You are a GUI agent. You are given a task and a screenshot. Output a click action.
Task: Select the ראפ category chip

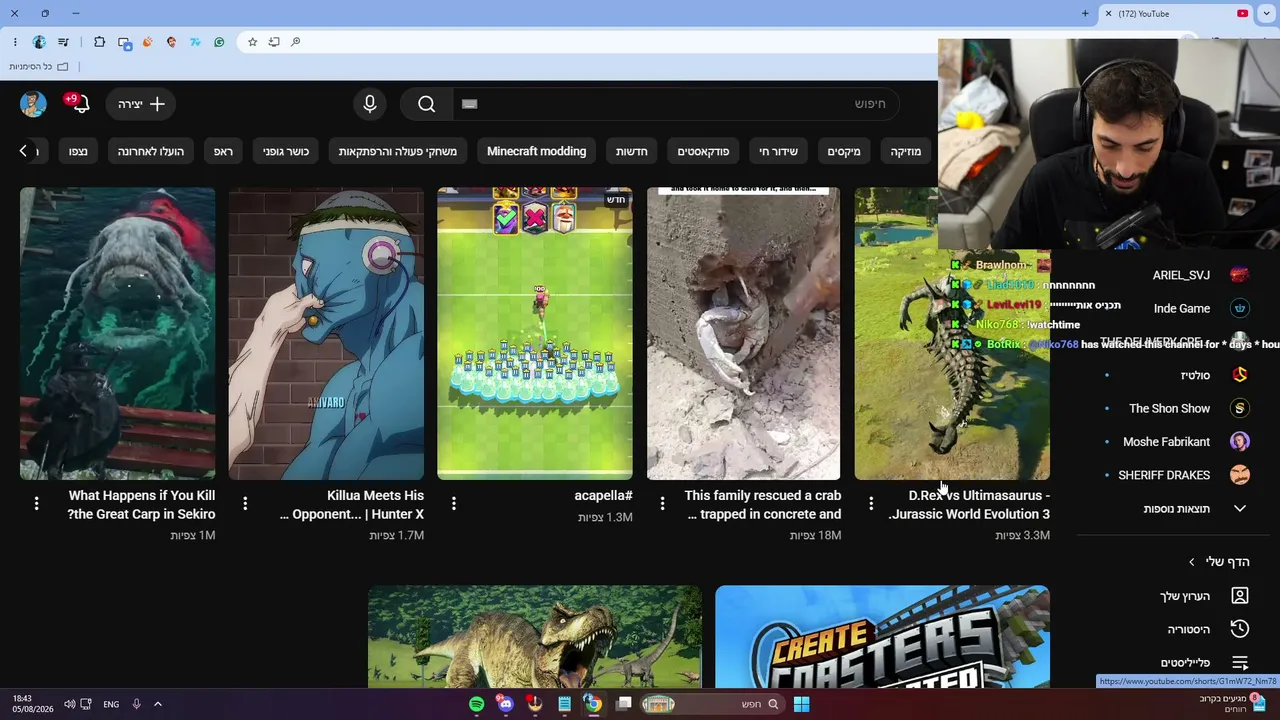click(x=223, y=151)
